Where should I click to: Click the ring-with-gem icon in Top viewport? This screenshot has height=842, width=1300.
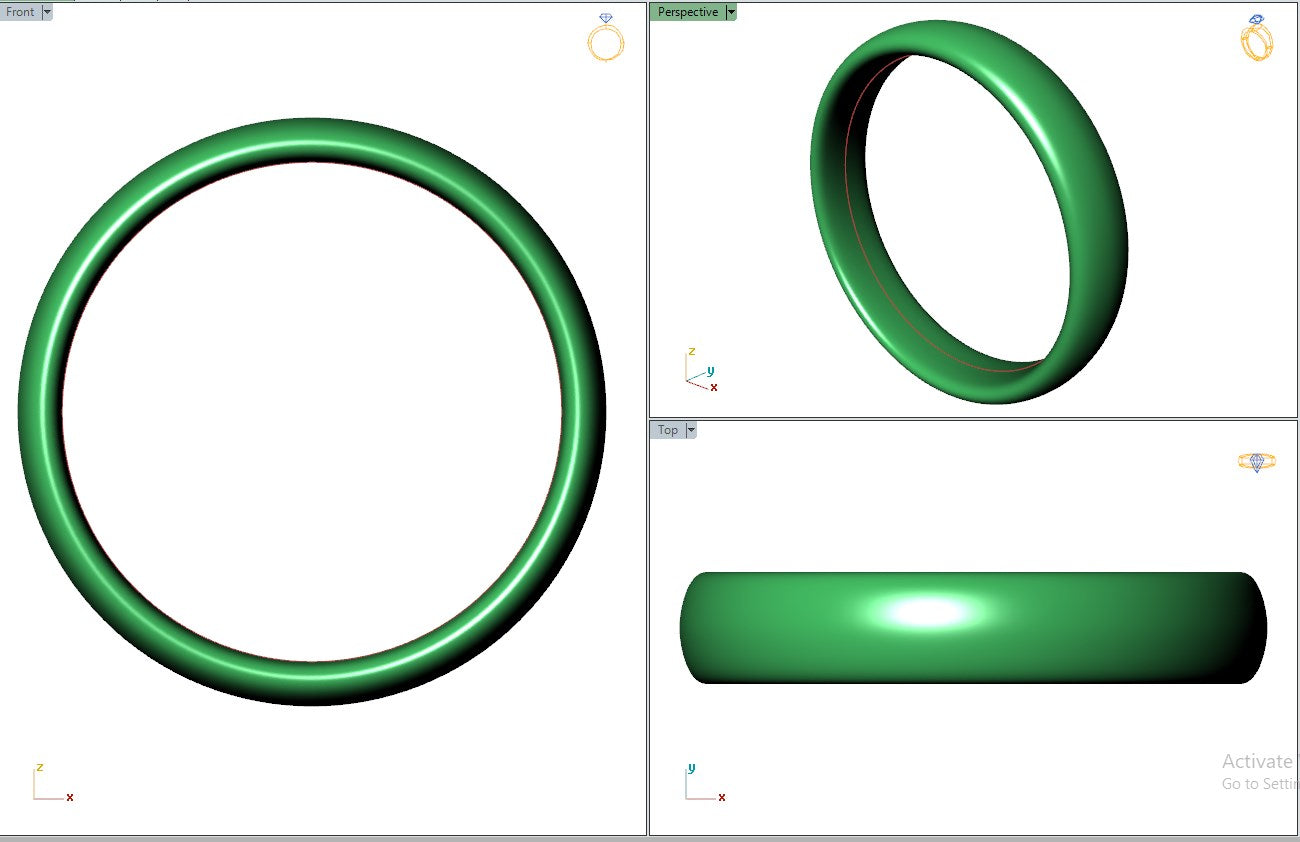[x=1256, y=462]
